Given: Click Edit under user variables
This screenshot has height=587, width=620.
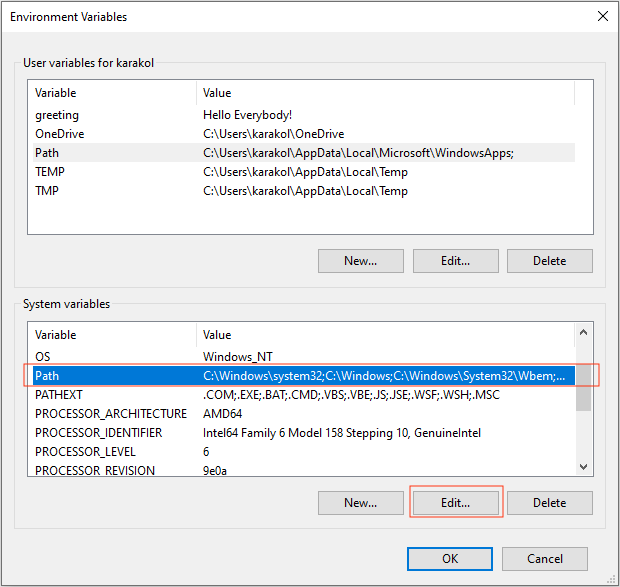Looking at the screenshot, I should coord(456,261).
